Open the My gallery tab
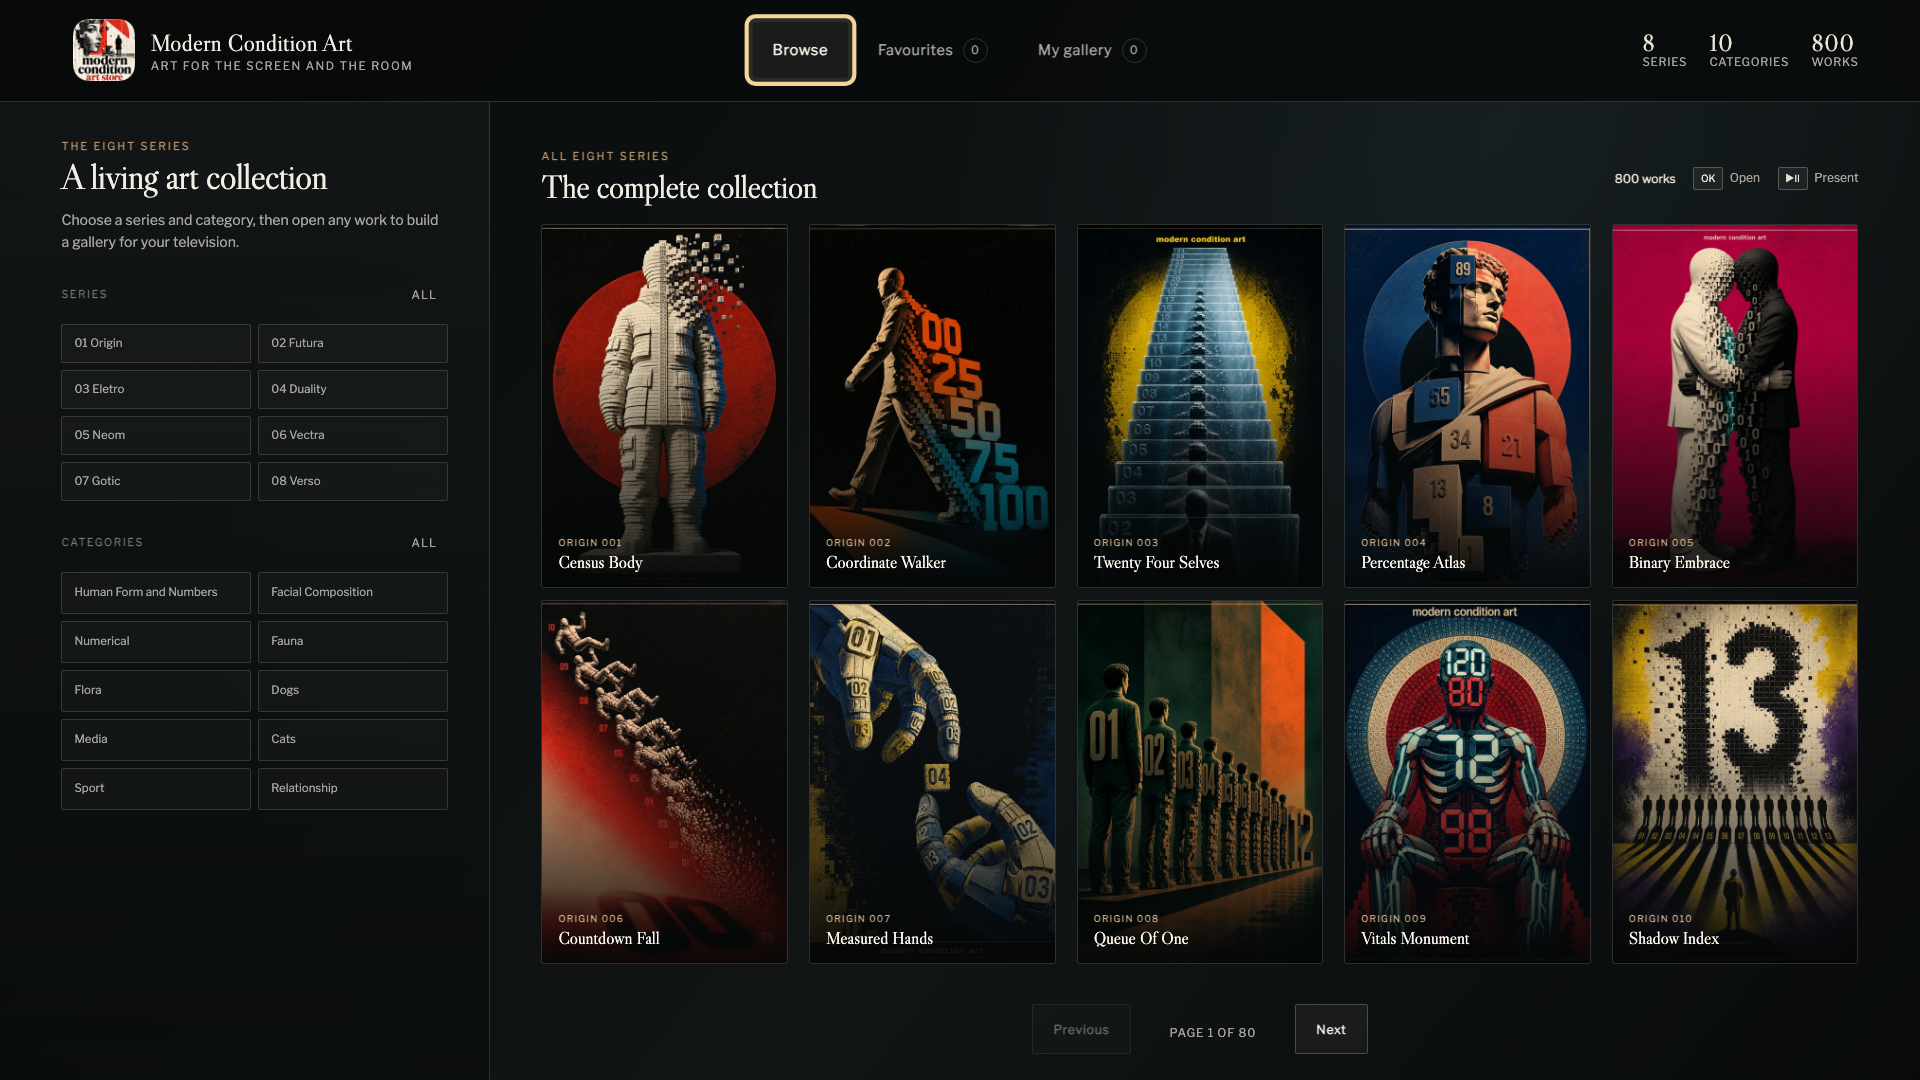Image resolution: width=1920 pixels, height=1080 pixels. tap(1091, 50)
